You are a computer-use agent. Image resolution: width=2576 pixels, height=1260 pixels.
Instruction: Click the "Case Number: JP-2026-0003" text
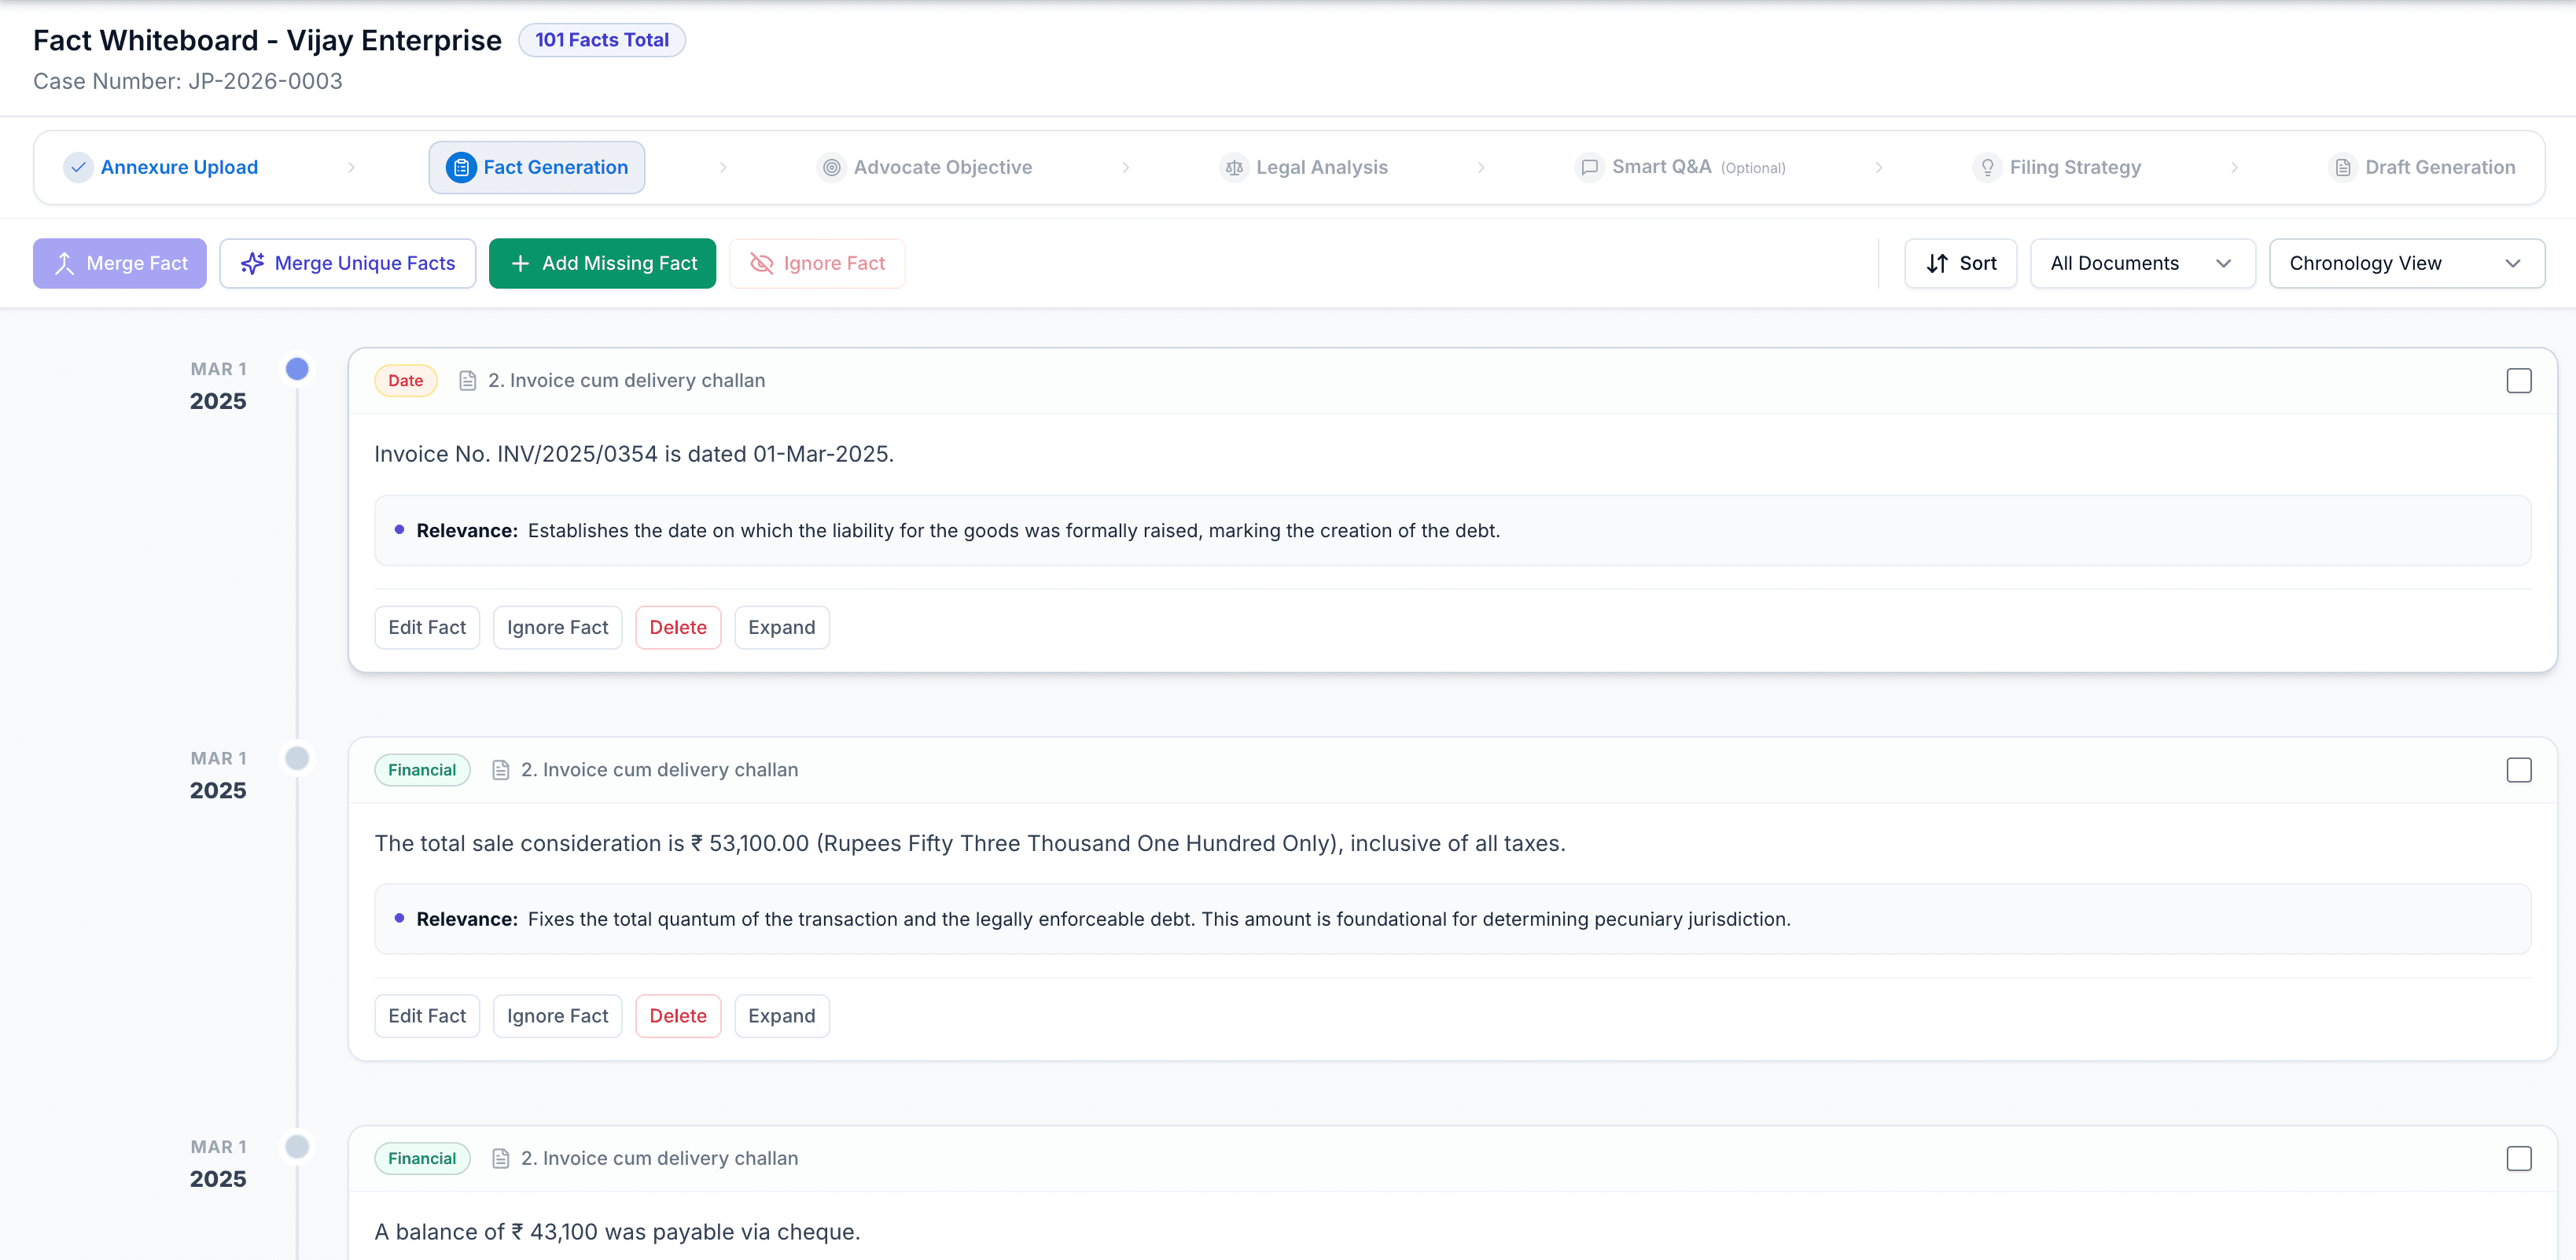coord(188,81)
